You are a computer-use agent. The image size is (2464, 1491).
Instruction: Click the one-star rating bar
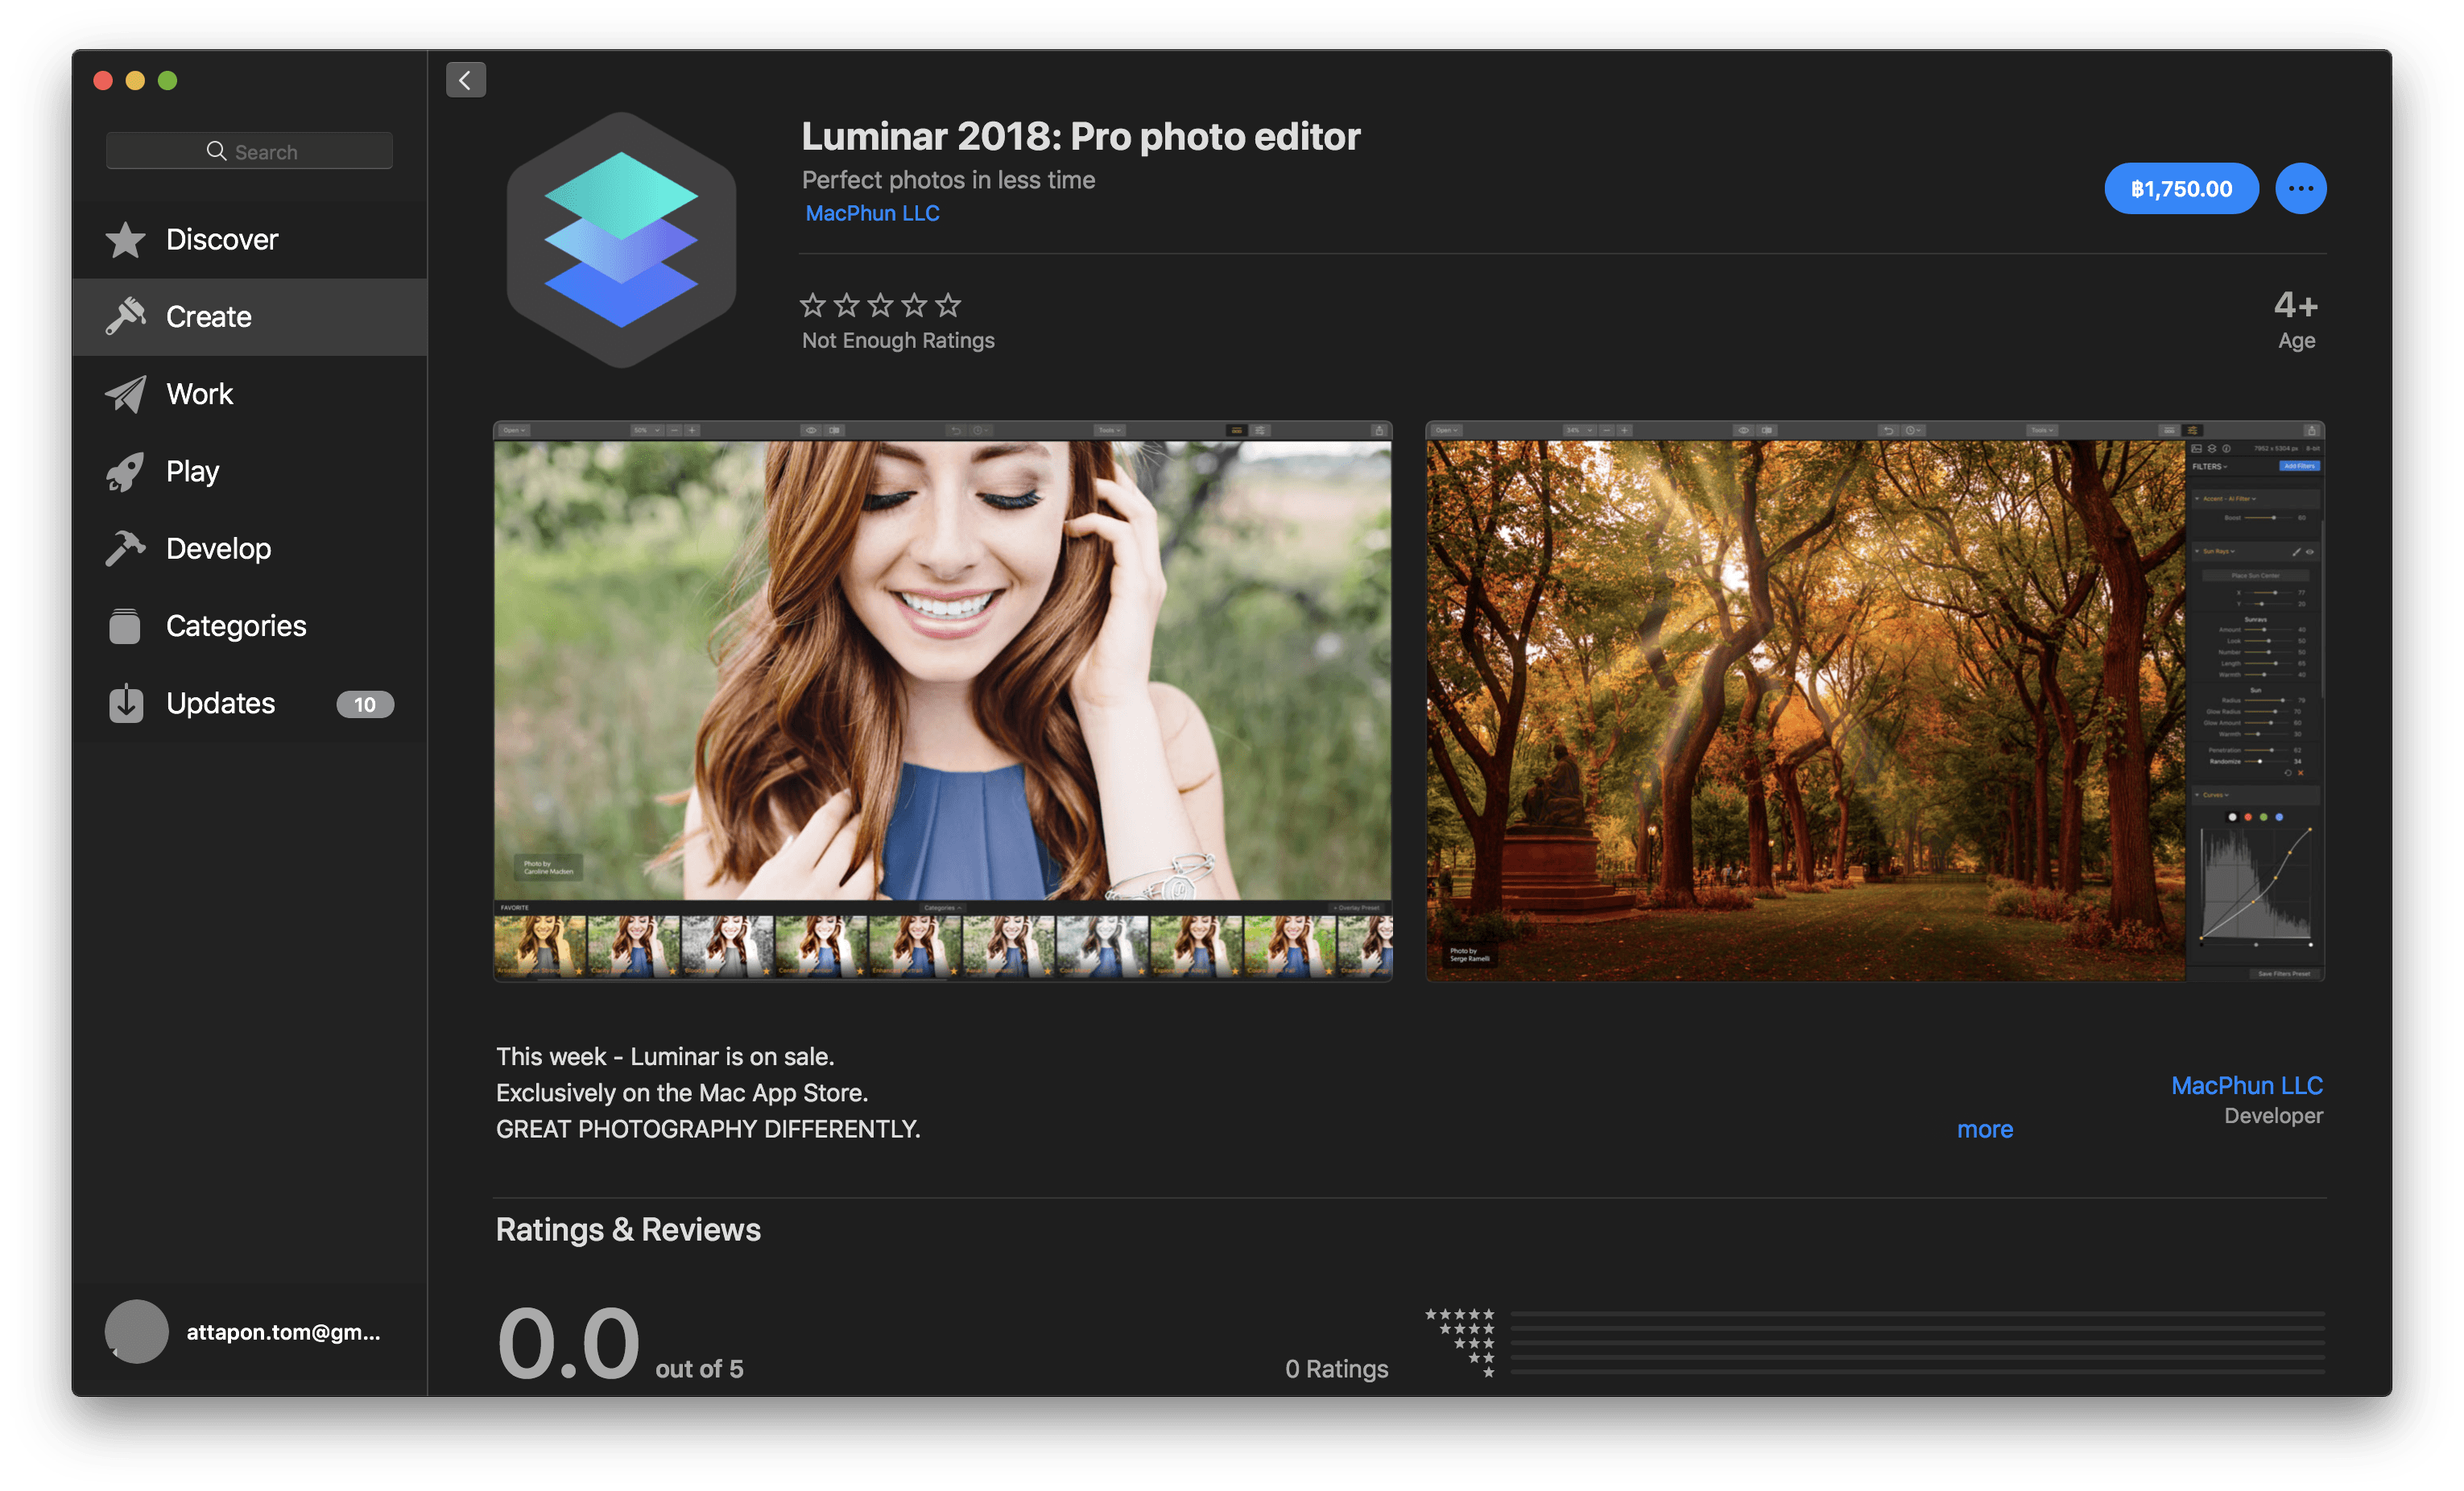point(1917,1372)
